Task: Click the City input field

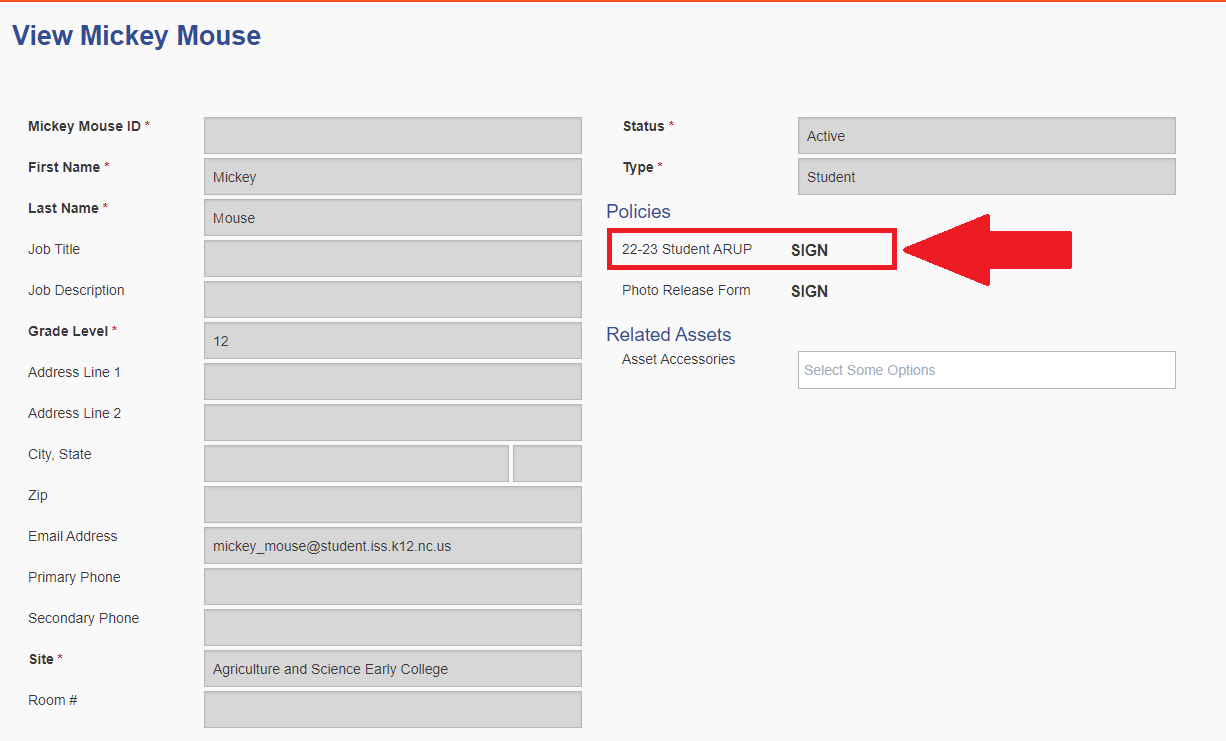Action: [356, 464]
